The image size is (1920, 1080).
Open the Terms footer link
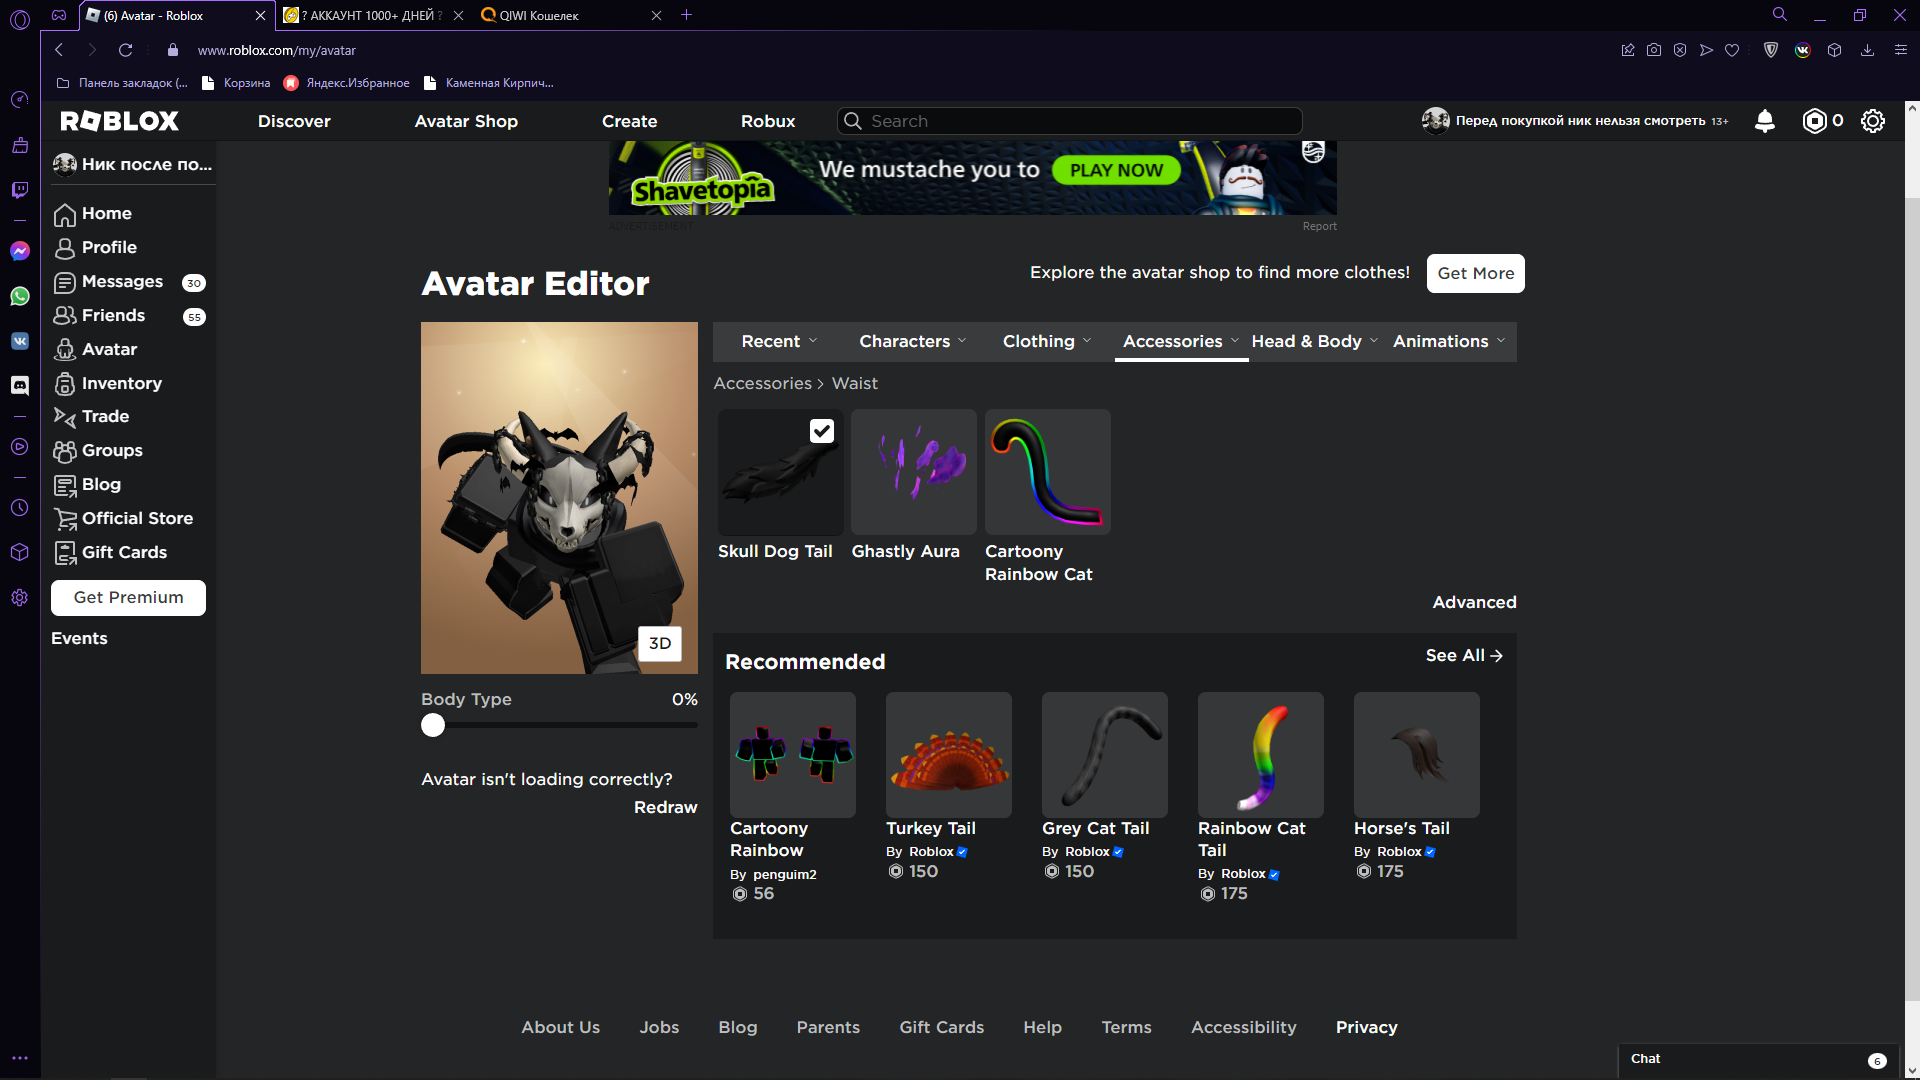[1126, 1028]
